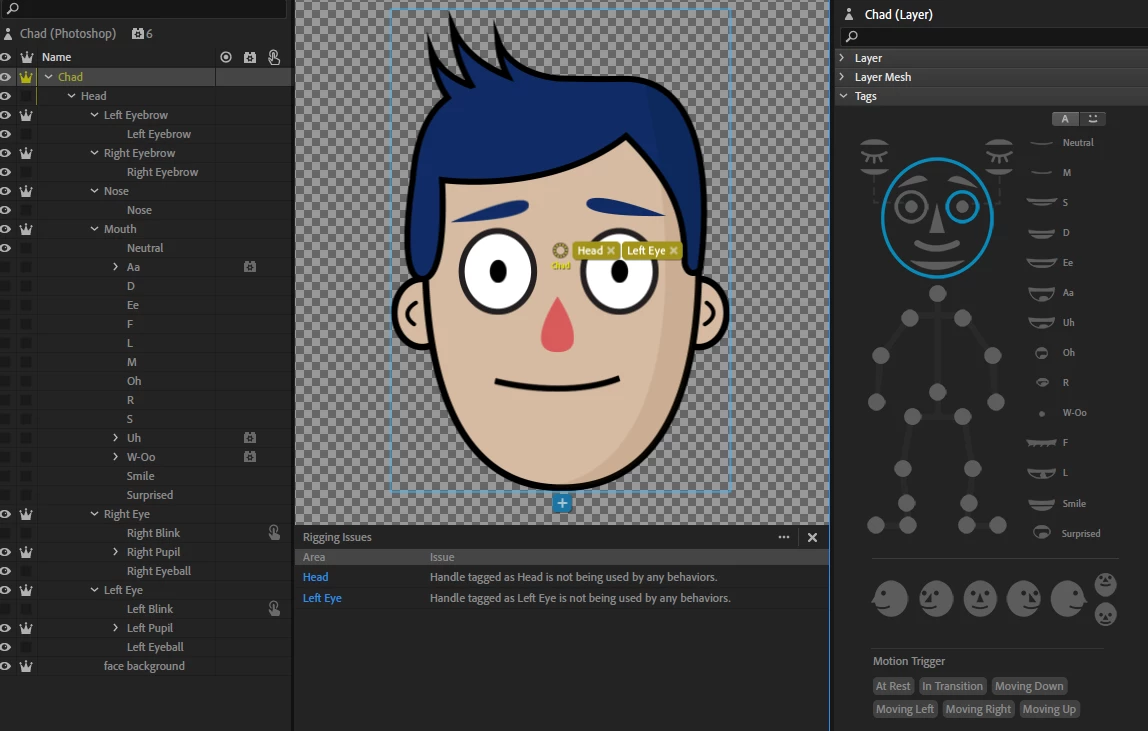
Task: Select the Left Profile head view tag
Action: 890,598
